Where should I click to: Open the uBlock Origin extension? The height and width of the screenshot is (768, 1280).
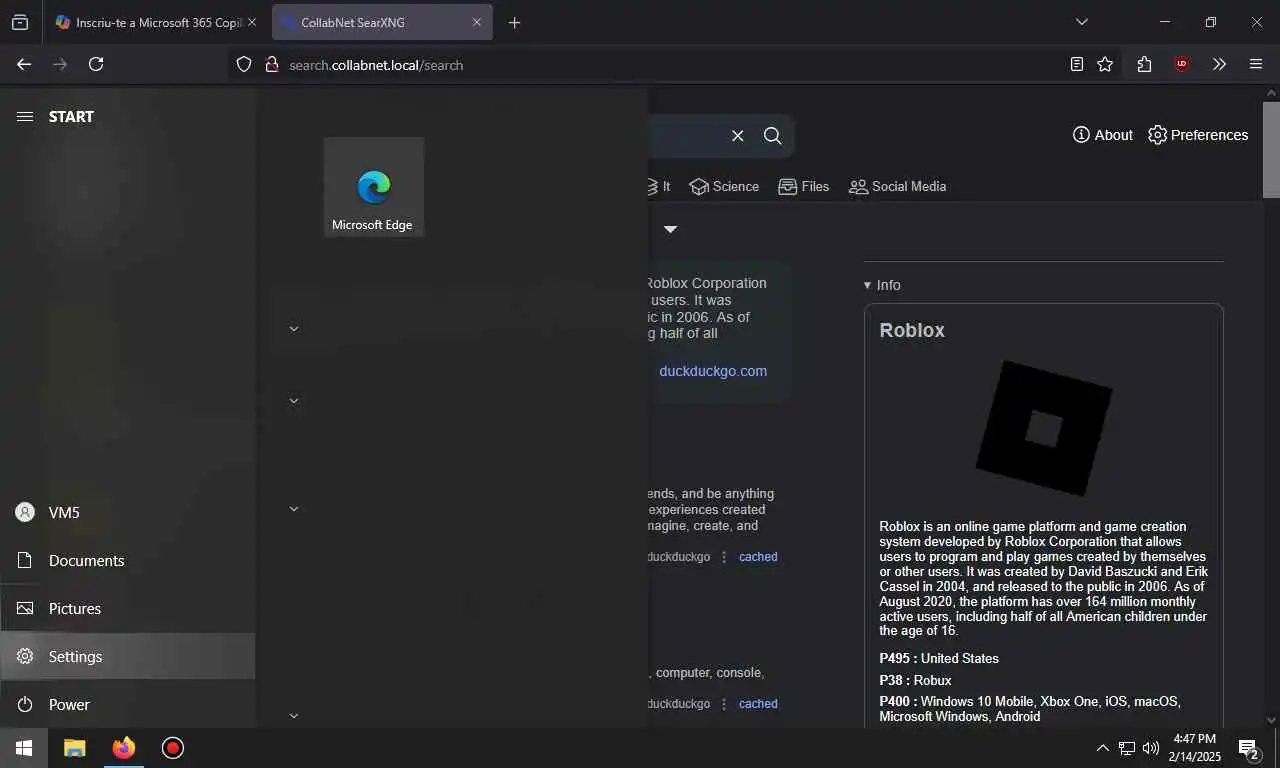point(1182,64)
